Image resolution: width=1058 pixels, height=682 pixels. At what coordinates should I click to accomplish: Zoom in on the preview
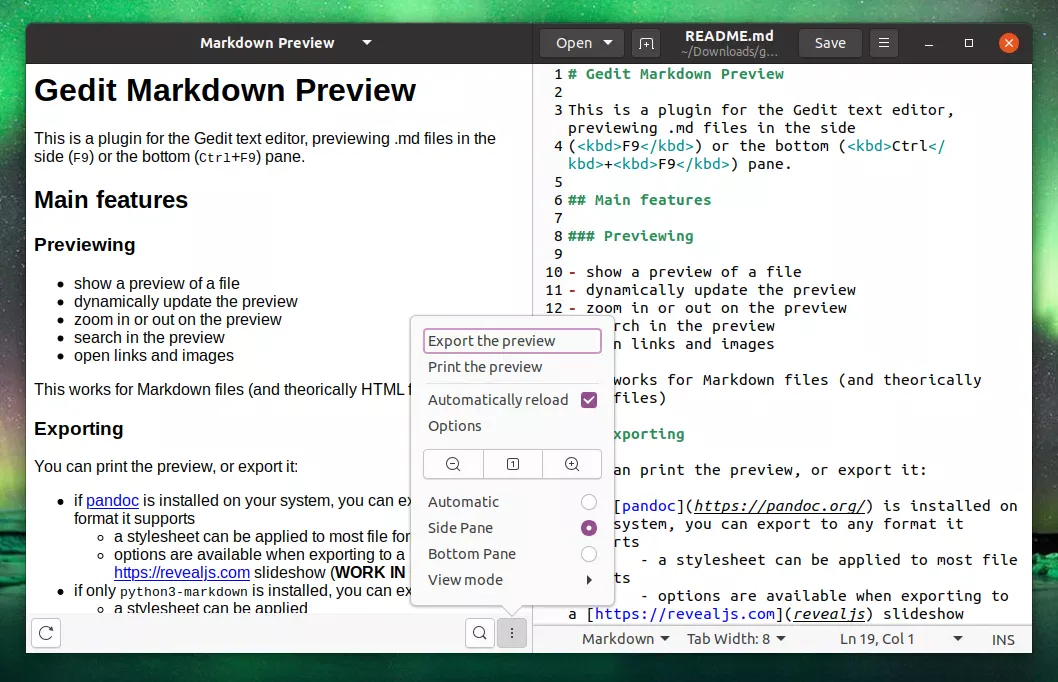[572, 464]
